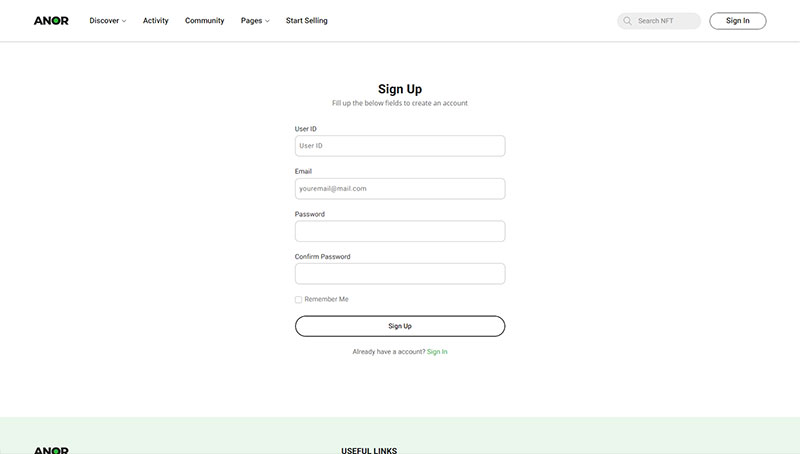Expand the Discover dropdown menu
800x454 pixels.
click(108, 21)
